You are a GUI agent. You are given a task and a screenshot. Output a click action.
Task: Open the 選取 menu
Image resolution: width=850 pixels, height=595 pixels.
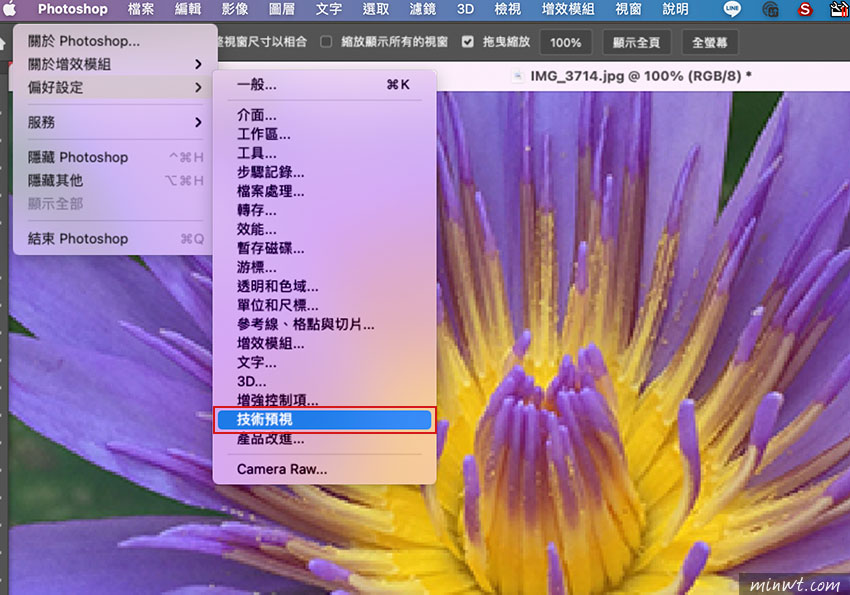[x=376, y=9]
